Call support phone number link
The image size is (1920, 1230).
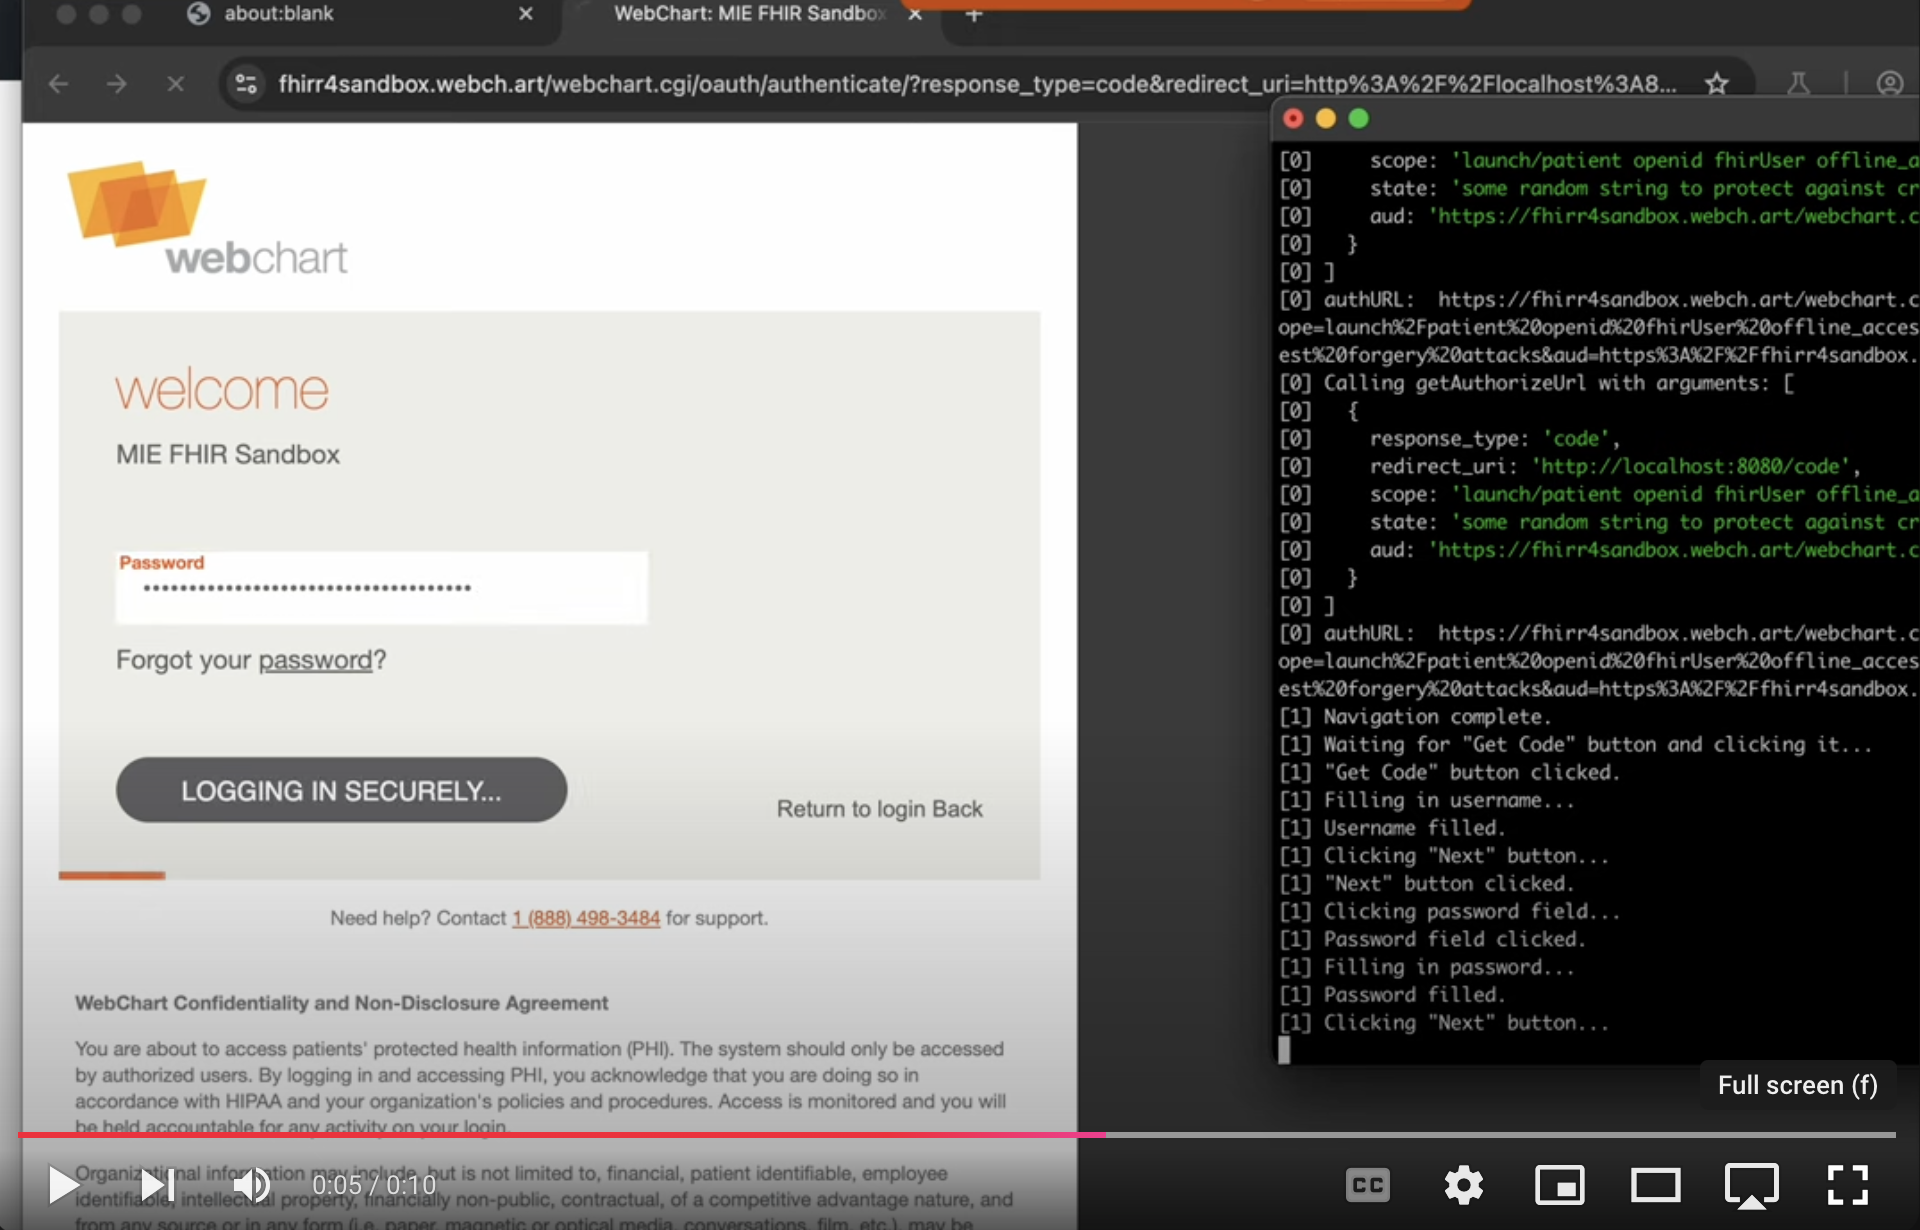pos(586,918)
